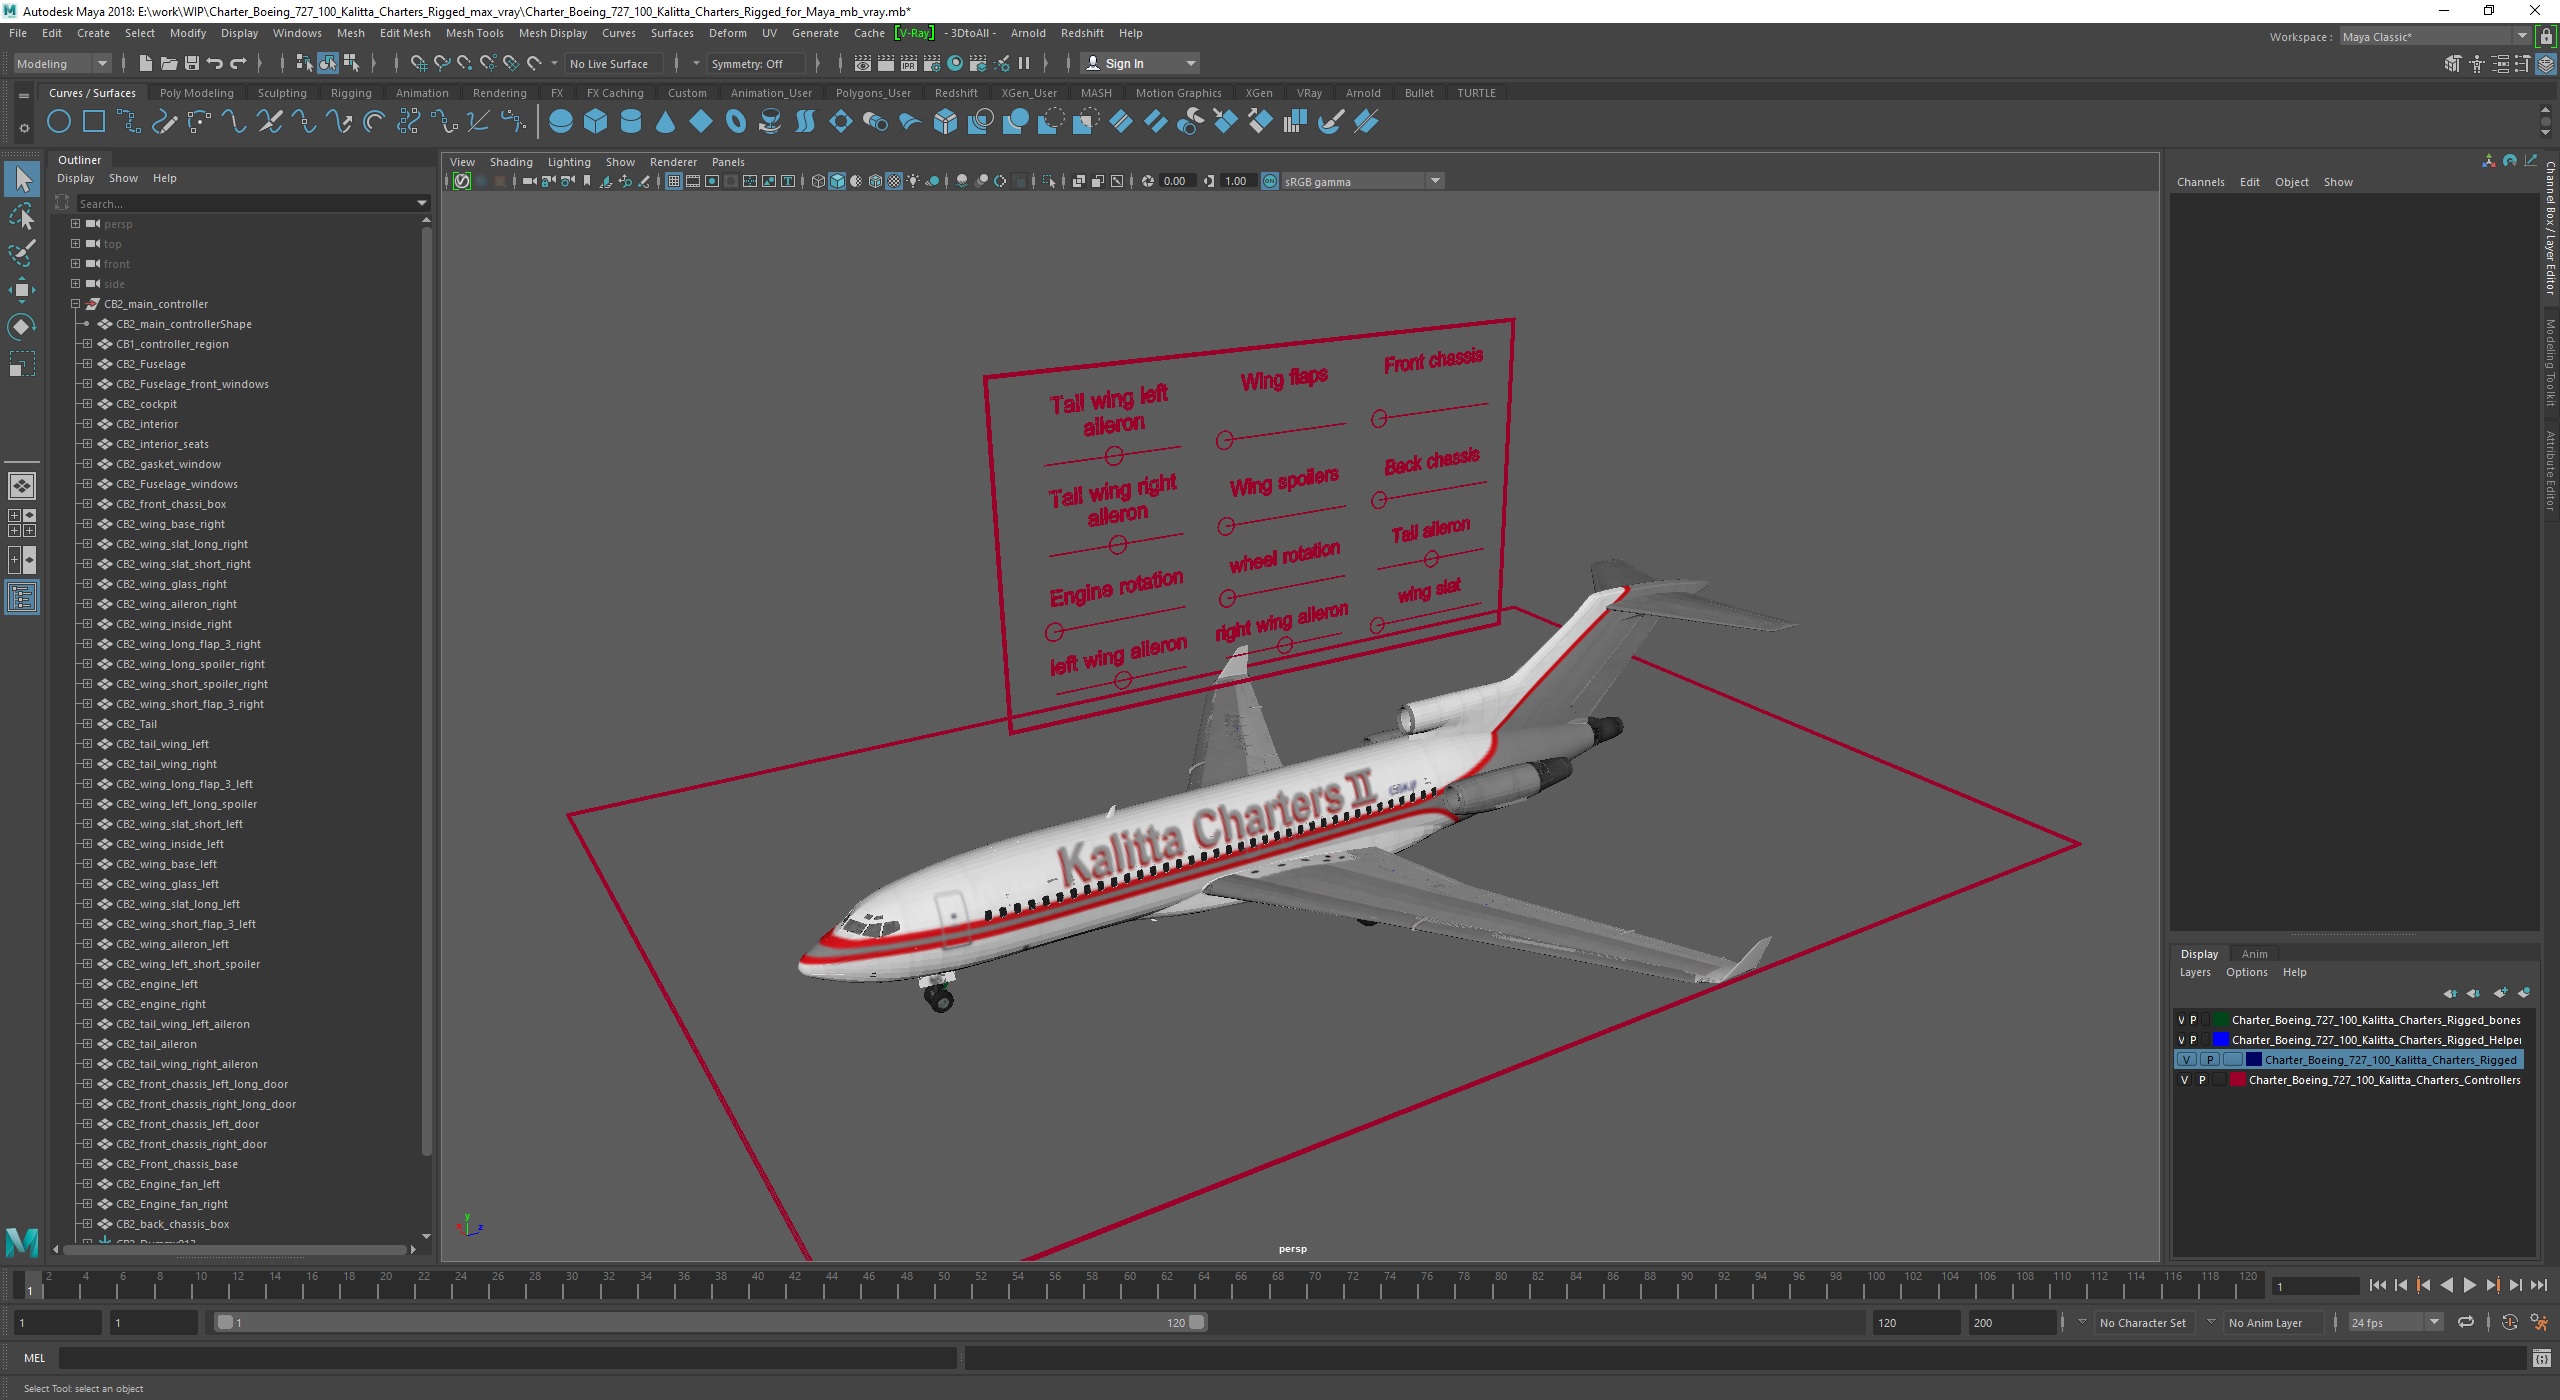Toggle visibility V of Controllers layer
2560x1400 pixels.
click(x=2184, y=1080)
